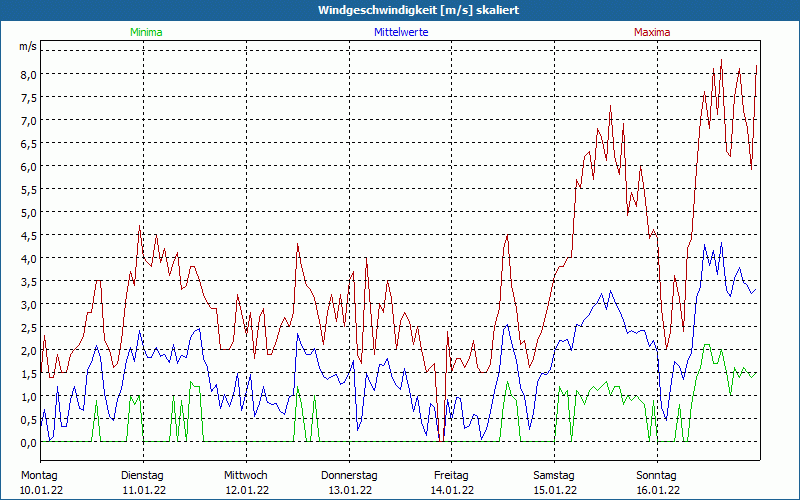
Task: Select the Montag day label
Action: (39, 475)
